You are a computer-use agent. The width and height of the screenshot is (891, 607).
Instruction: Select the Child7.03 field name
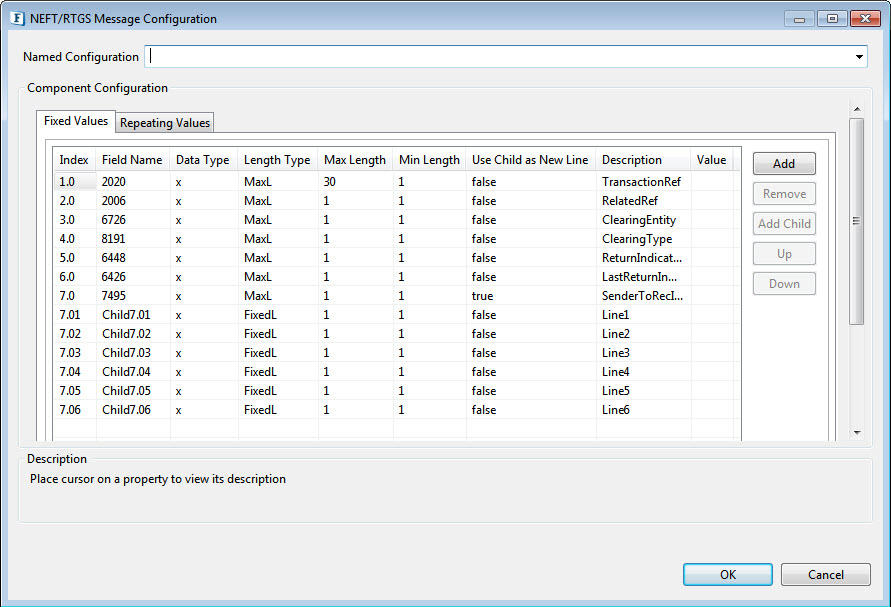point(126,352)
